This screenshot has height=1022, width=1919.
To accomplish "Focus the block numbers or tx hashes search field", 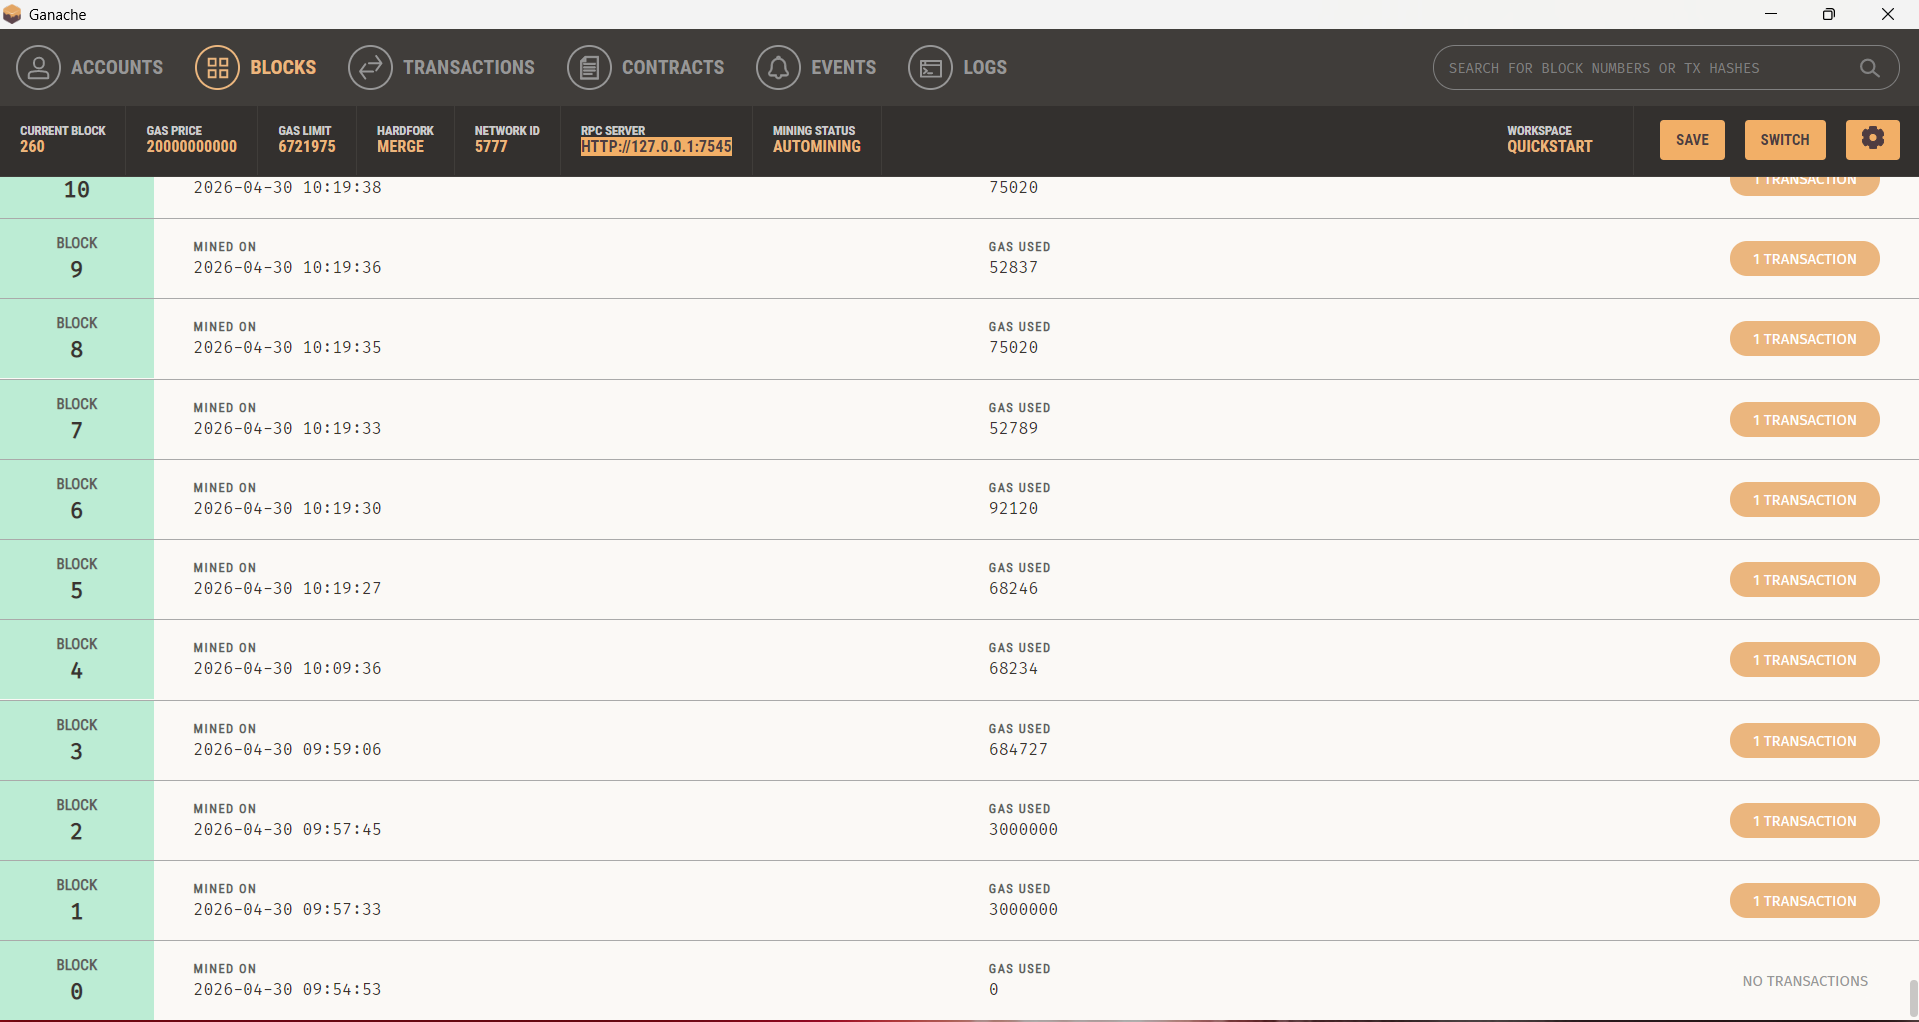I will pos(1666,68).
